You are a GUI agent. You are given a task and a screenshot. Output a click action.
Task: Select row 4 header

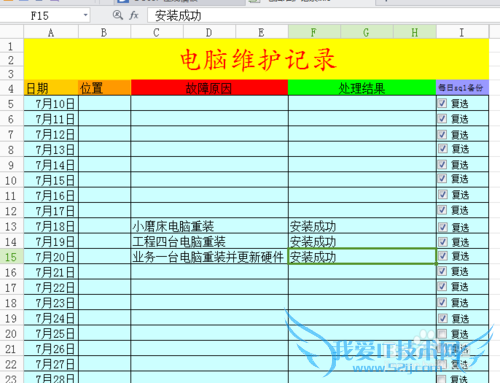[x=11, y=88]
